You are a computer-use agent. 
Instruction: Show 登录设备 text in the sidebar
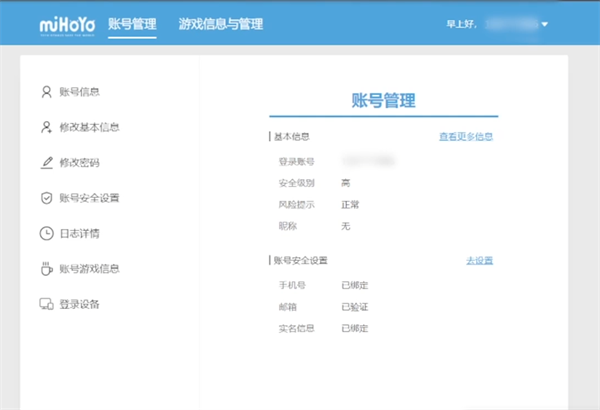[x=79, y=304]
